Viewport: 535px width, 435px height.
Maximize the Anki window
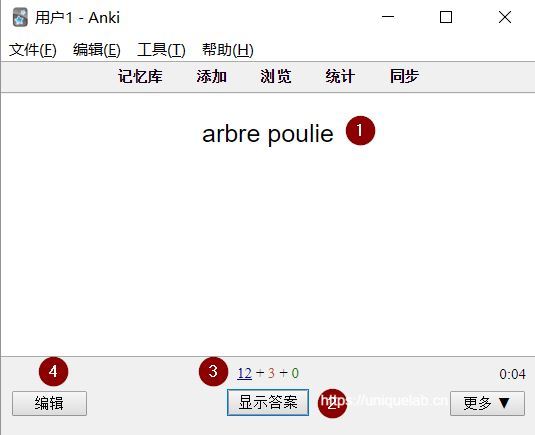pyautogui.click(x=446, y=17)
